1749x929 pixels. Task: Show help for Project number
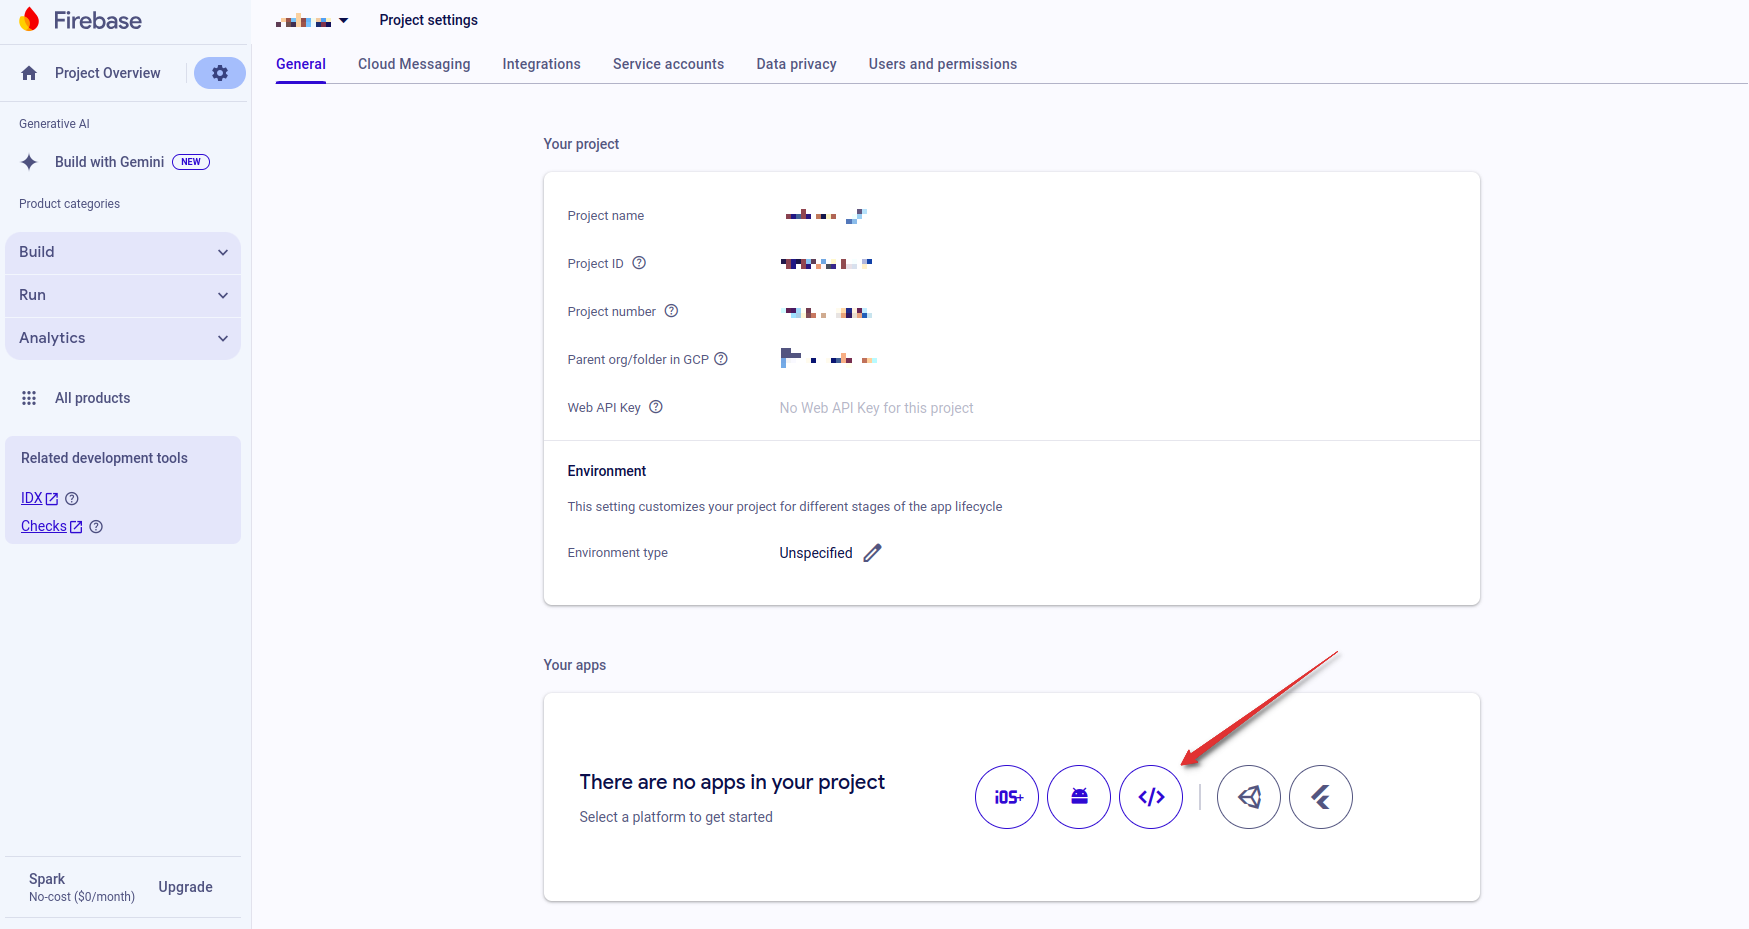tap(672, 311)
